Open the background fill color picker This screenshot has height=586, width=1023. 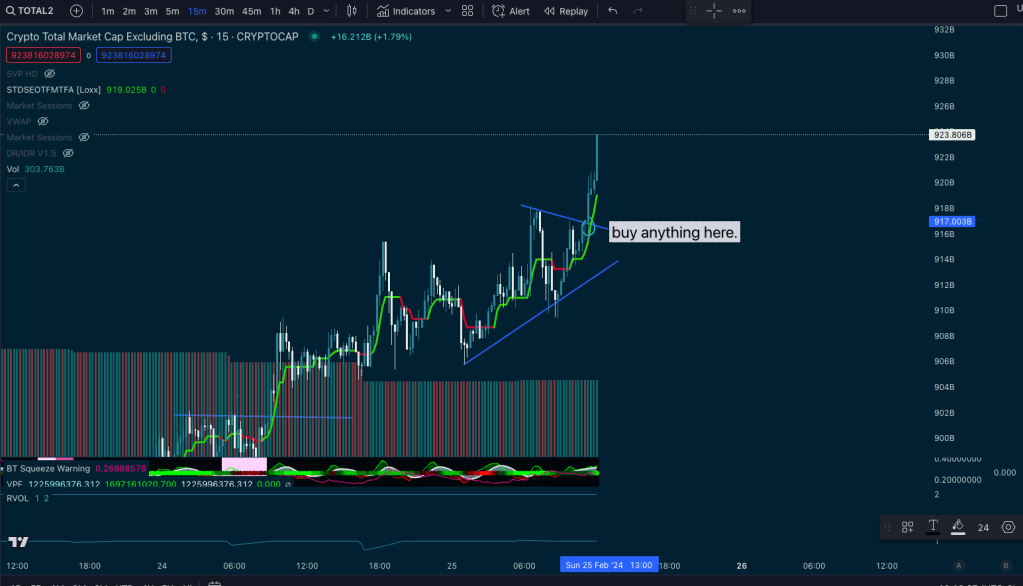958,527
